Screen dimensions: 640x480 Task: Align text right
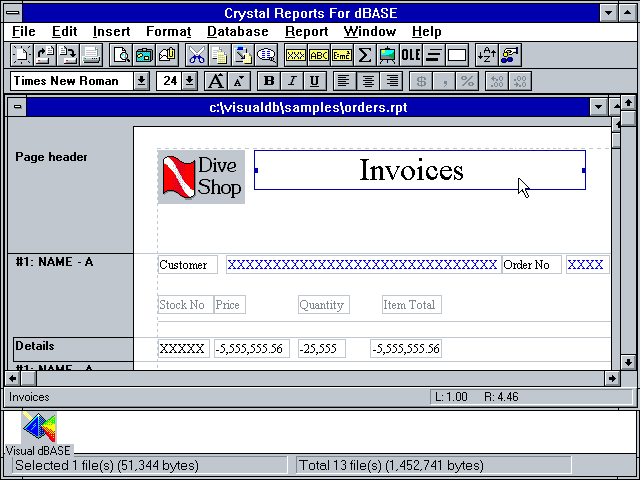(391, 81)
